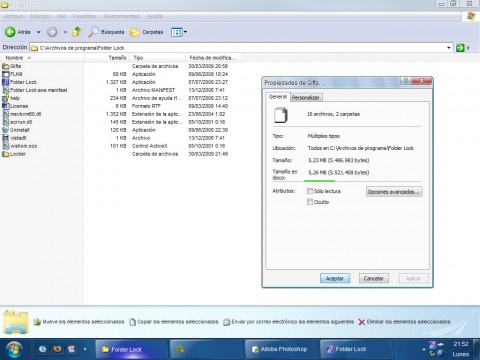
Task: Select the Gifts folder icon
Action: click(6, 66)
